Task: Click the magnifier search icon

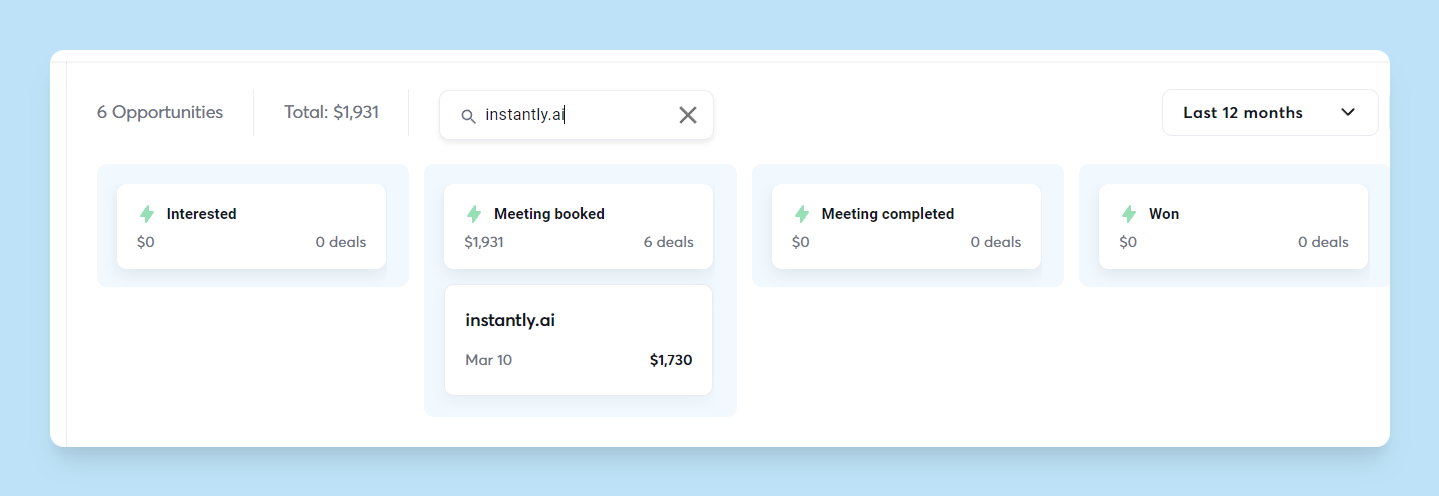Action: [468, 116]
